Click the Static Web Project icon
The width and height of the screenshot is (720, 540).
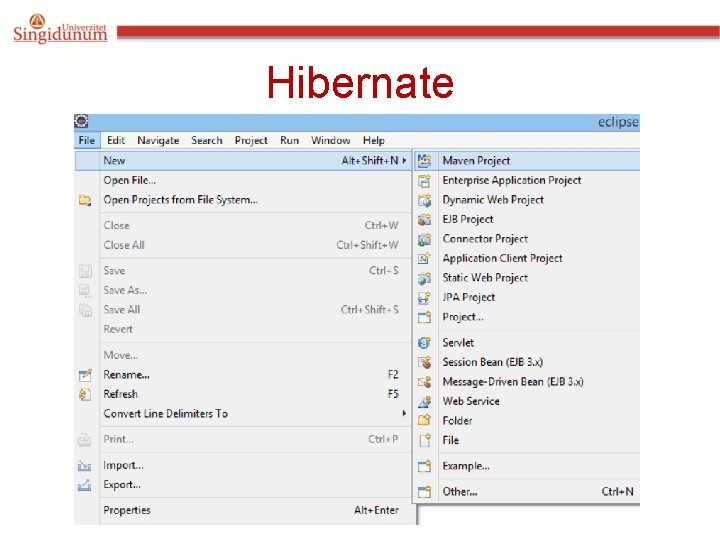coord(425,278)
